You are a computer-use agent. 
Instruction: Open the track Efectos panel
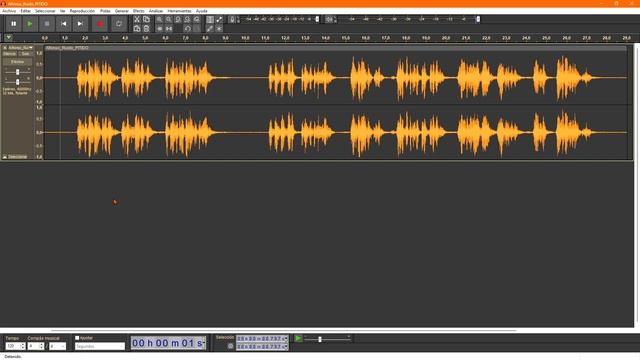pos(18,62)
